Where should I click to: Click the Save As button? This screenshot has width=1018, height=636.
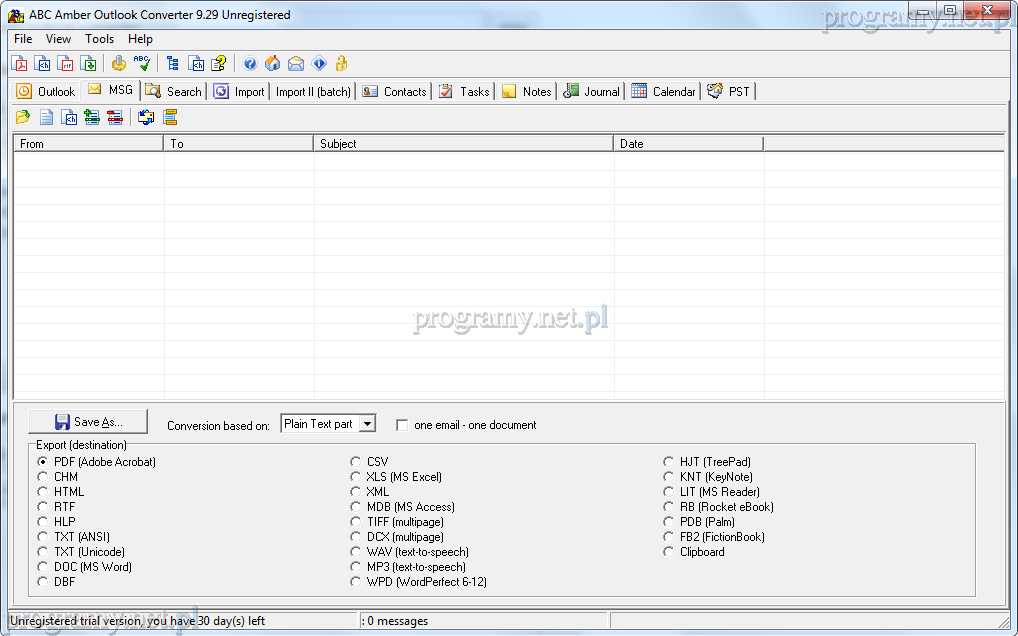pyautogui.click(x=88, y=422)
